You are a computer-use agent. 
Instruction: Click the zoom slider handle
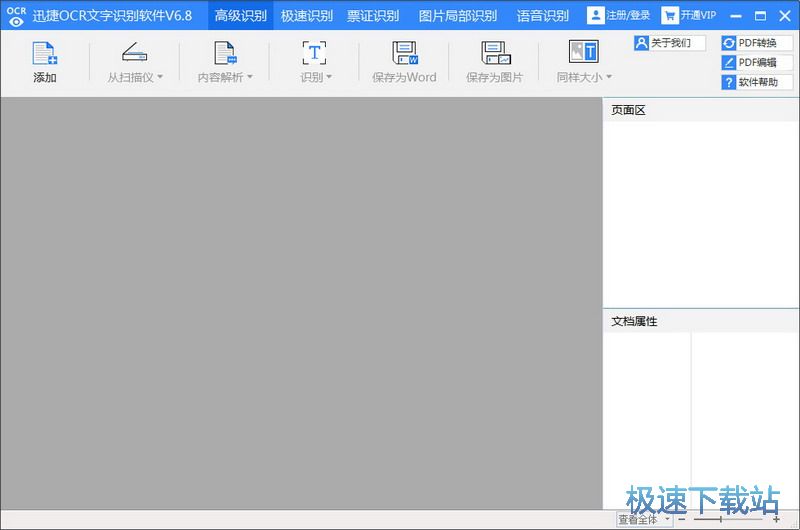click(x=720, y=520)
